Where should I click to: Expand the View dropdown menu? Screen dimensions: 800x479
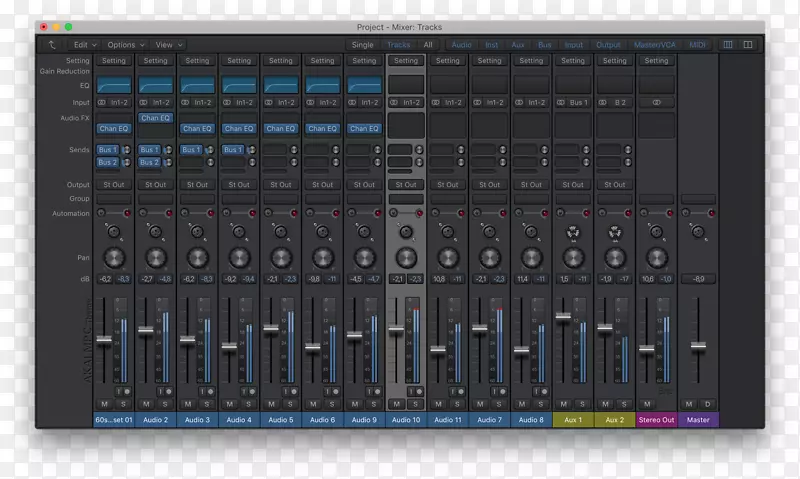[x=167, y=45]
